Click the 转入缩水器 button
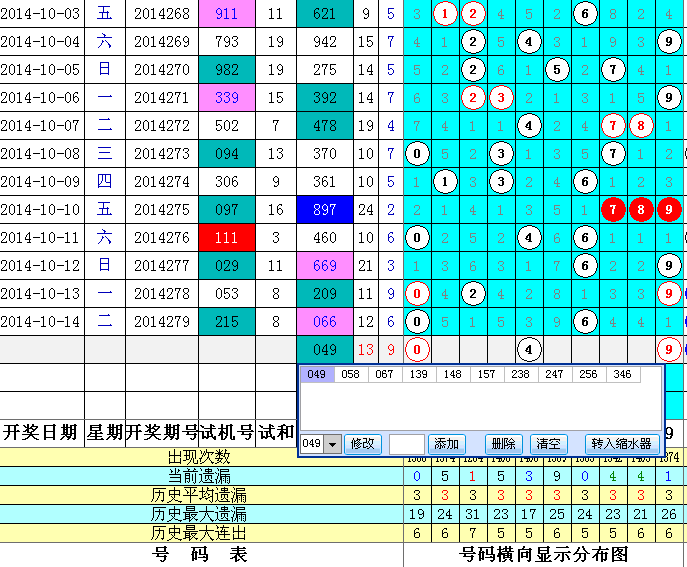The image size is (687, 567). [x=620, y=444]
